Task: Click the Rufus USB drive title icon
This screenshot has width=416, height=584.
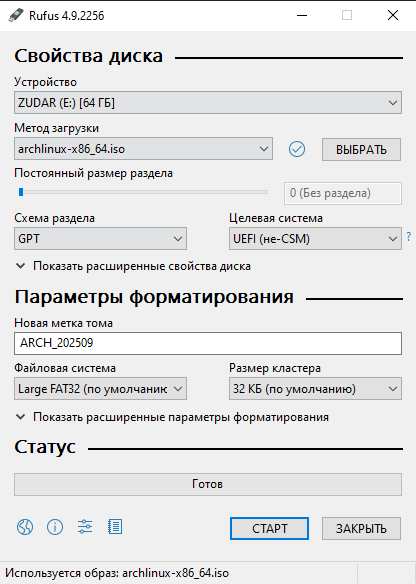Action: (16, 16)
